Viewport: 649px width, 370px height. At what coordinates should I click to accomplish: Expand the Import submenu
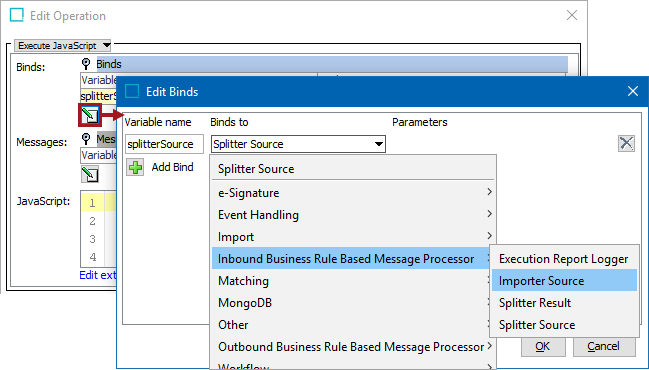[354, 237]
